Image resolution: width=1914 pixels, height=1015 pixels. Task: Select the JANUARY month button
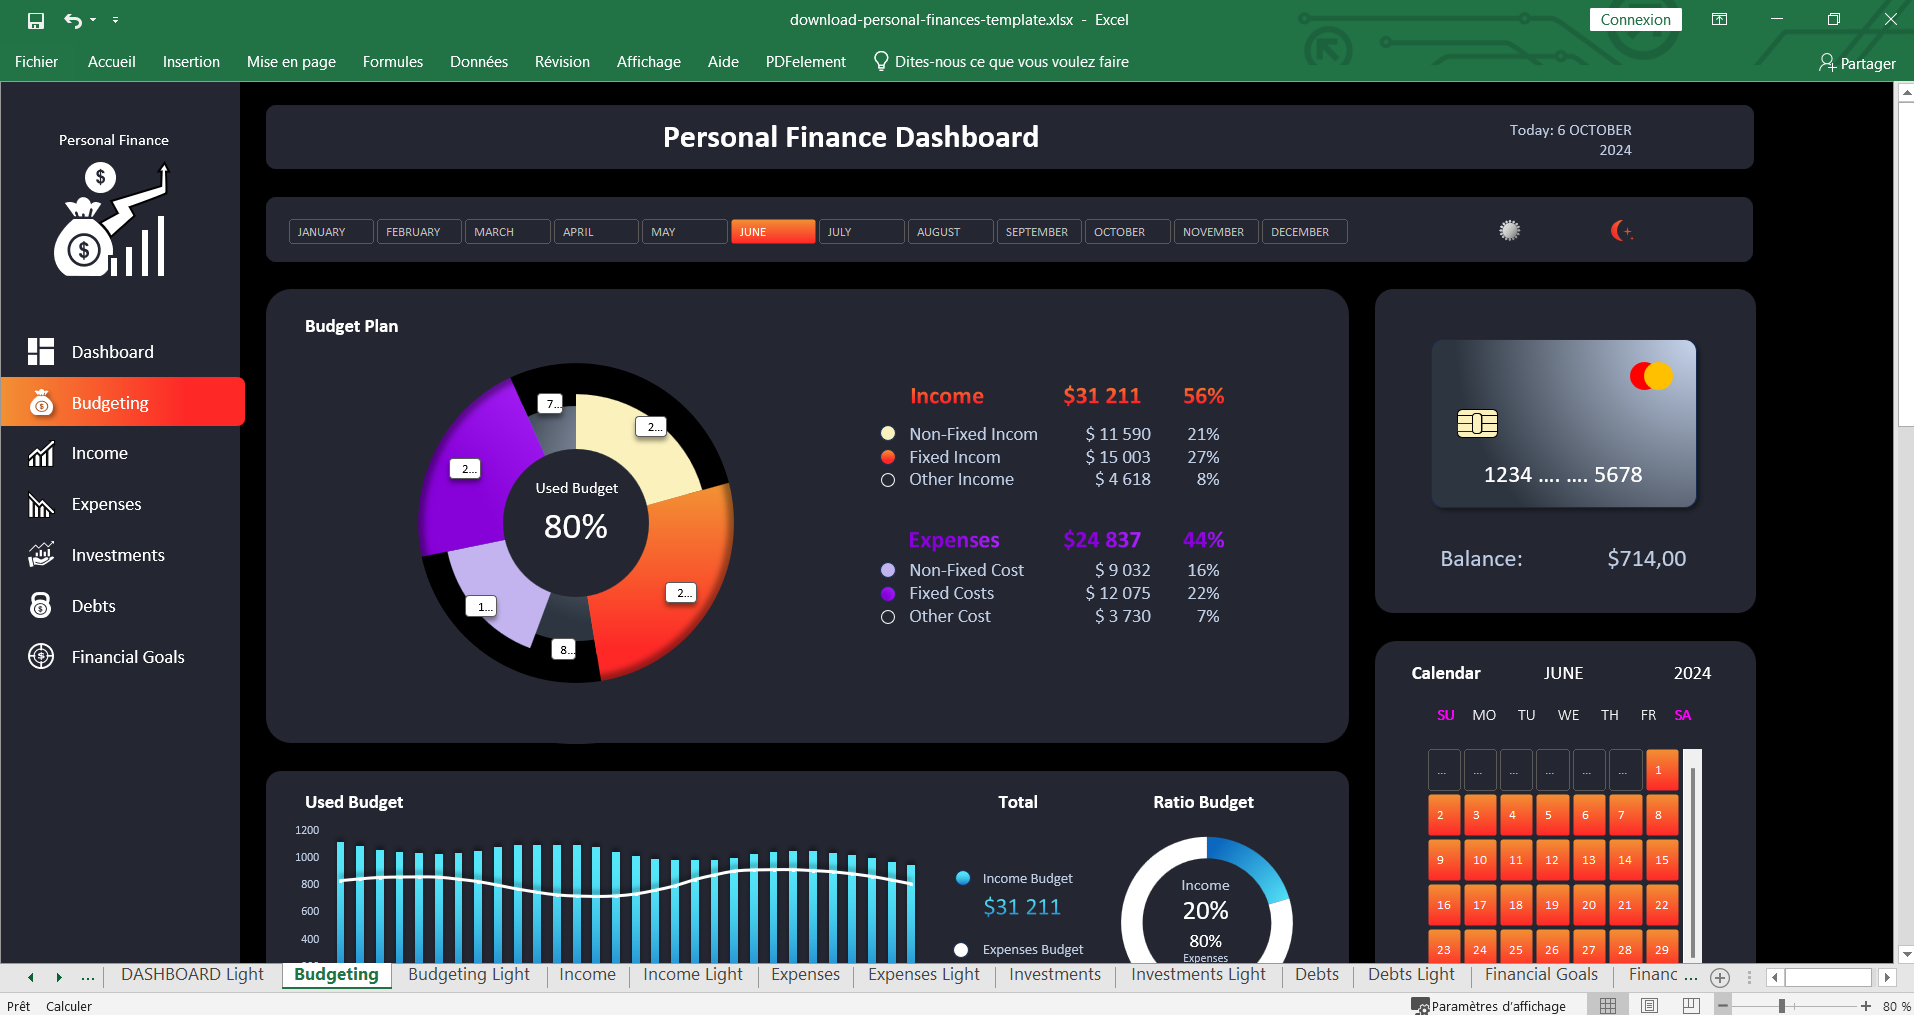pyautogui.click(x=331, y=232)
